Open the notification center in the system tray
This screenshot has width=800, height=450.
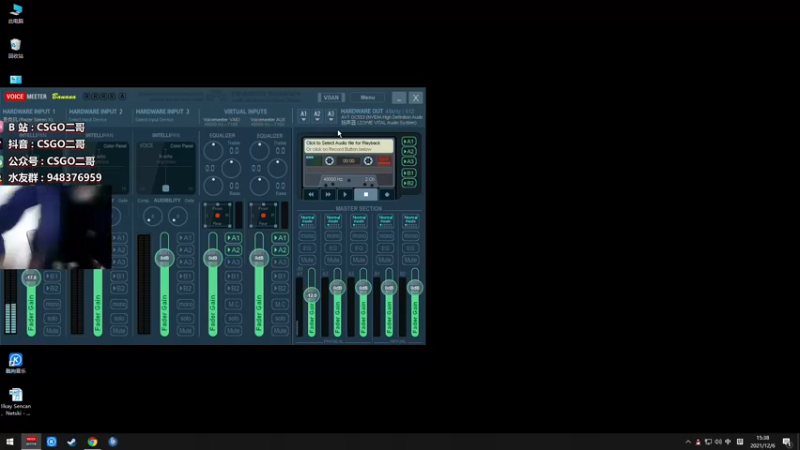787,442
